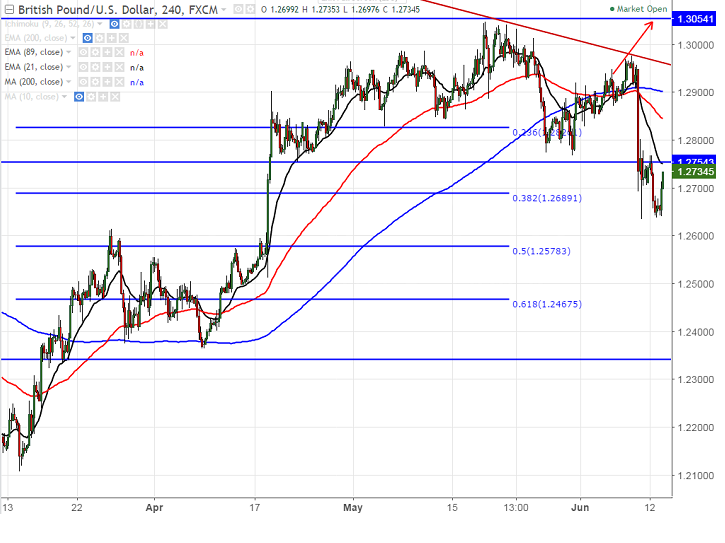
Task: Expand the Ichimoku indicator dropdown arrow
Action: 99,24
